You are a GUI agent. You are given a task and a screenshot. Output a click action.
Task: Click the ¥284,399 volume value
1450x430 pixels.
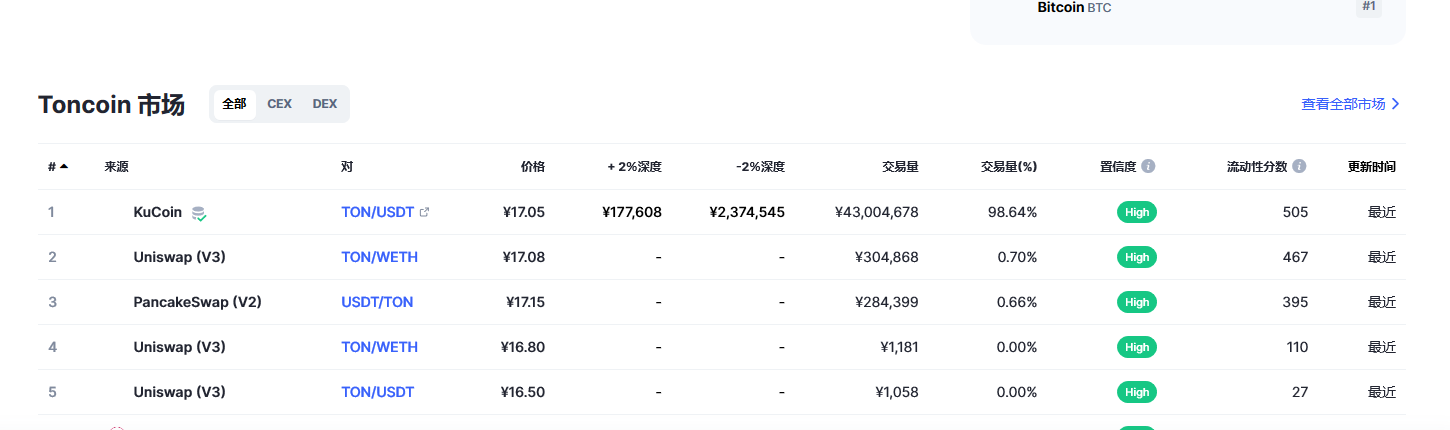[887, 302]
